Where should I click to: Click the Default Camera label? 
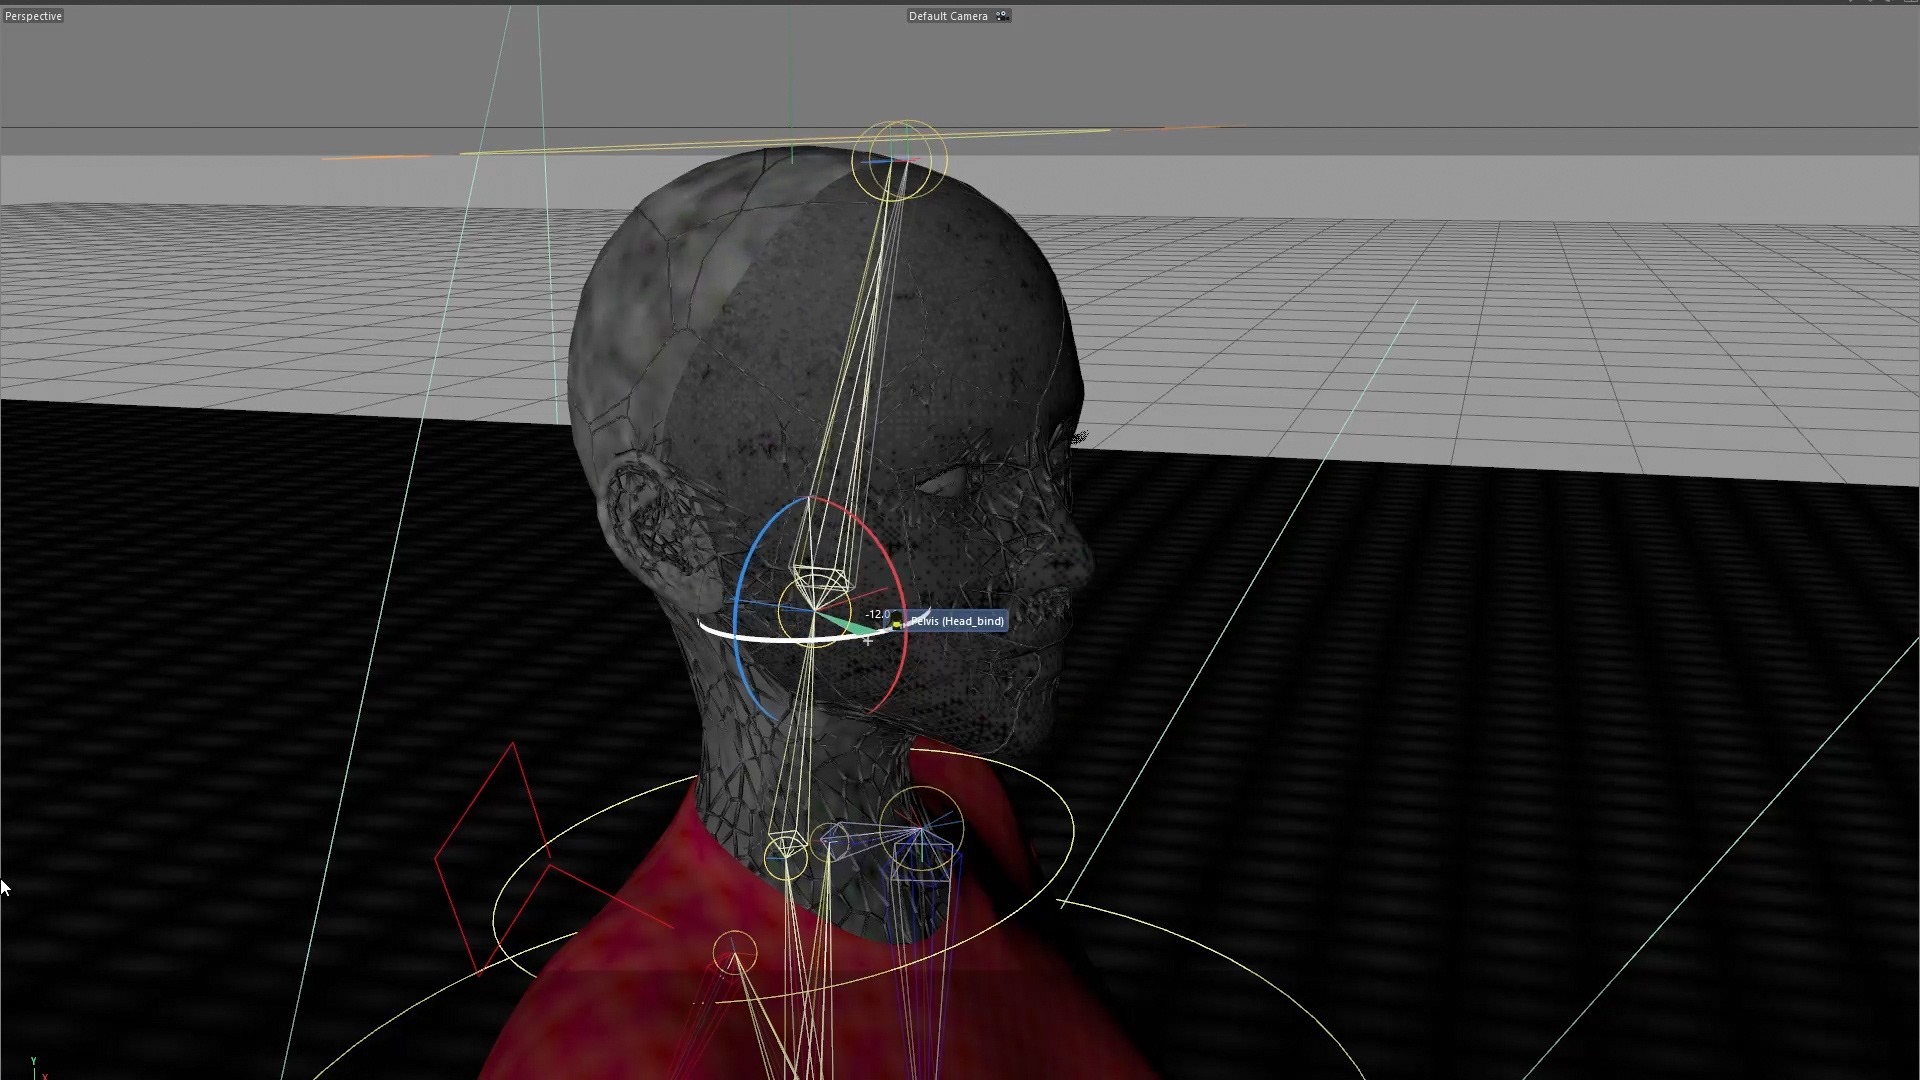pos(947,16)
